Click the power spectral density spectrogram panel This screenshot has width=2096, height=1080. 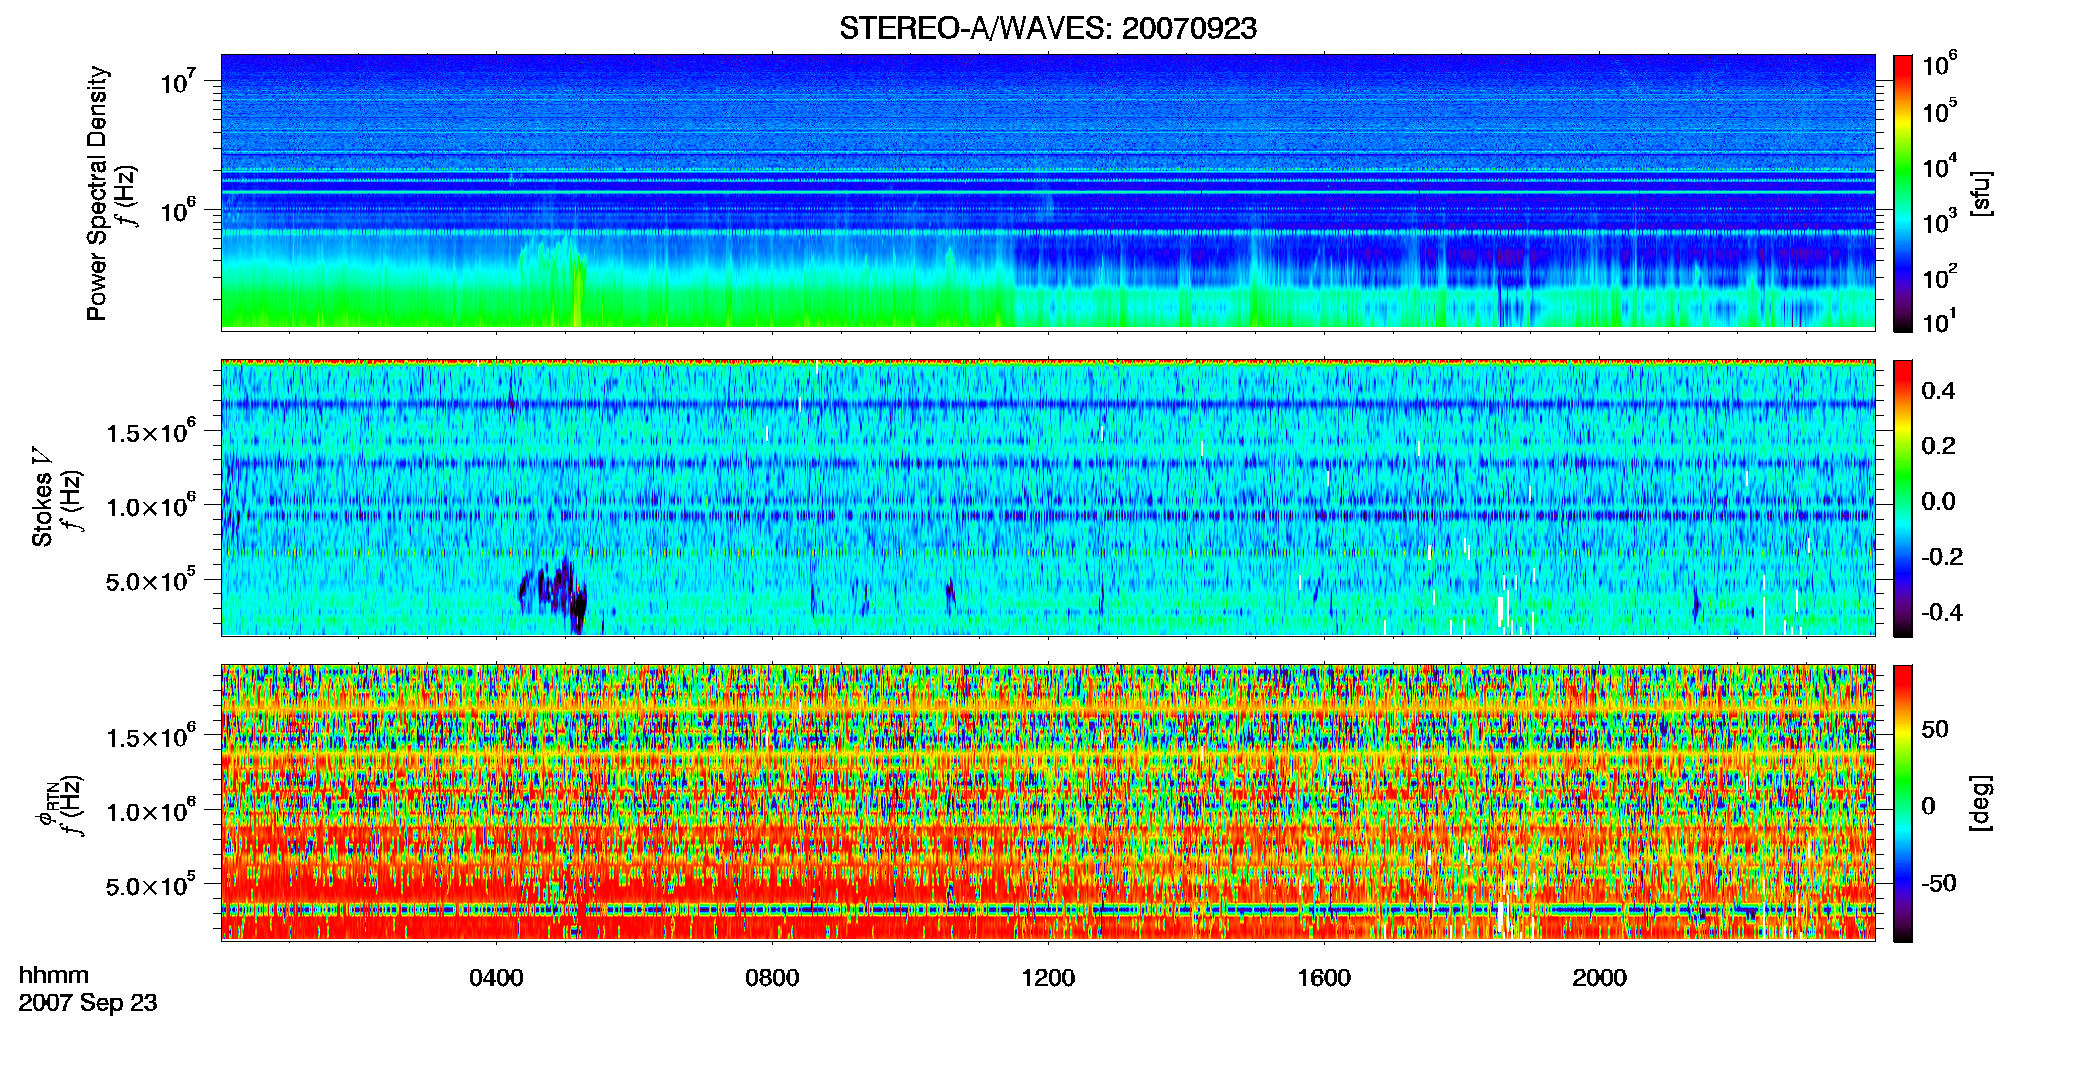(1048, 192)
